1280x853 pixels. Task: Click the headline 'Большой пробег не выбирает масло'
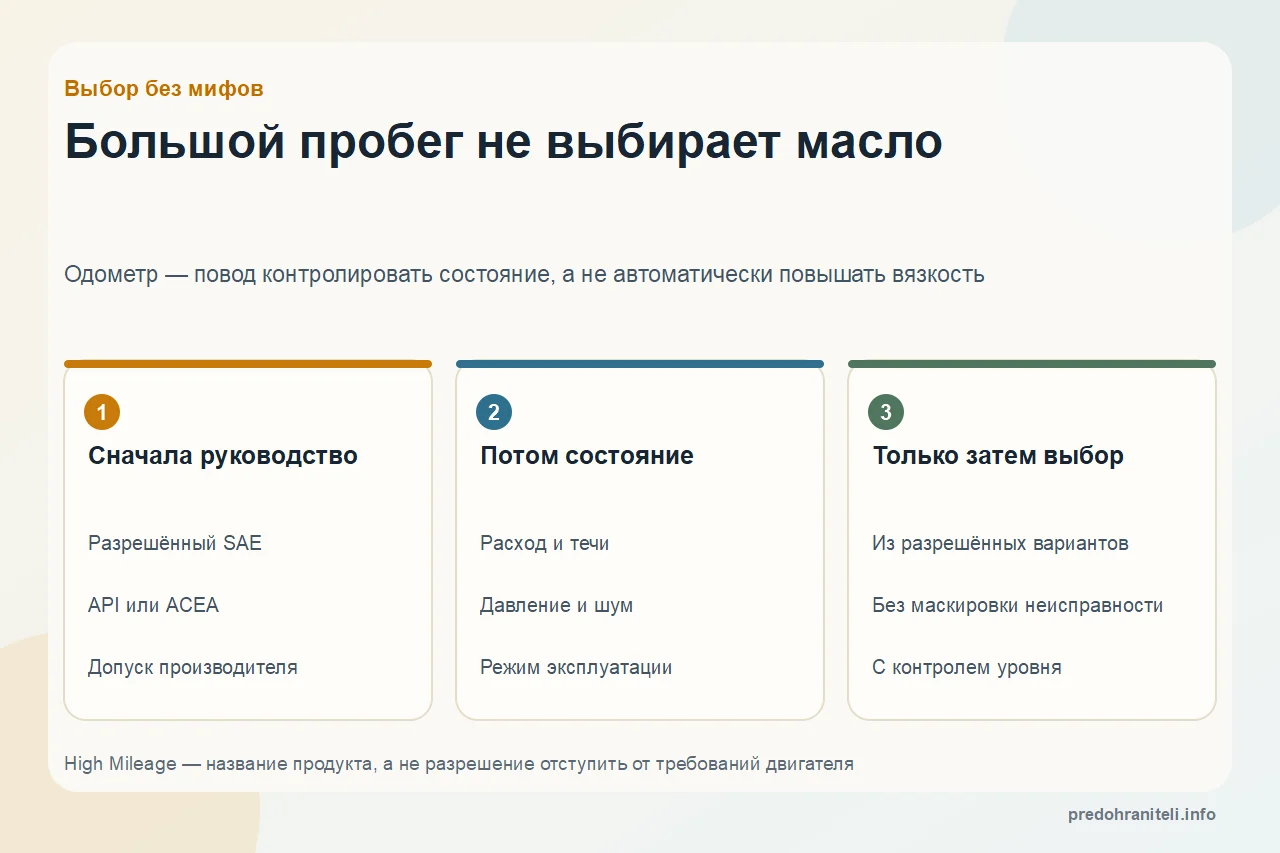click(503, 142)
